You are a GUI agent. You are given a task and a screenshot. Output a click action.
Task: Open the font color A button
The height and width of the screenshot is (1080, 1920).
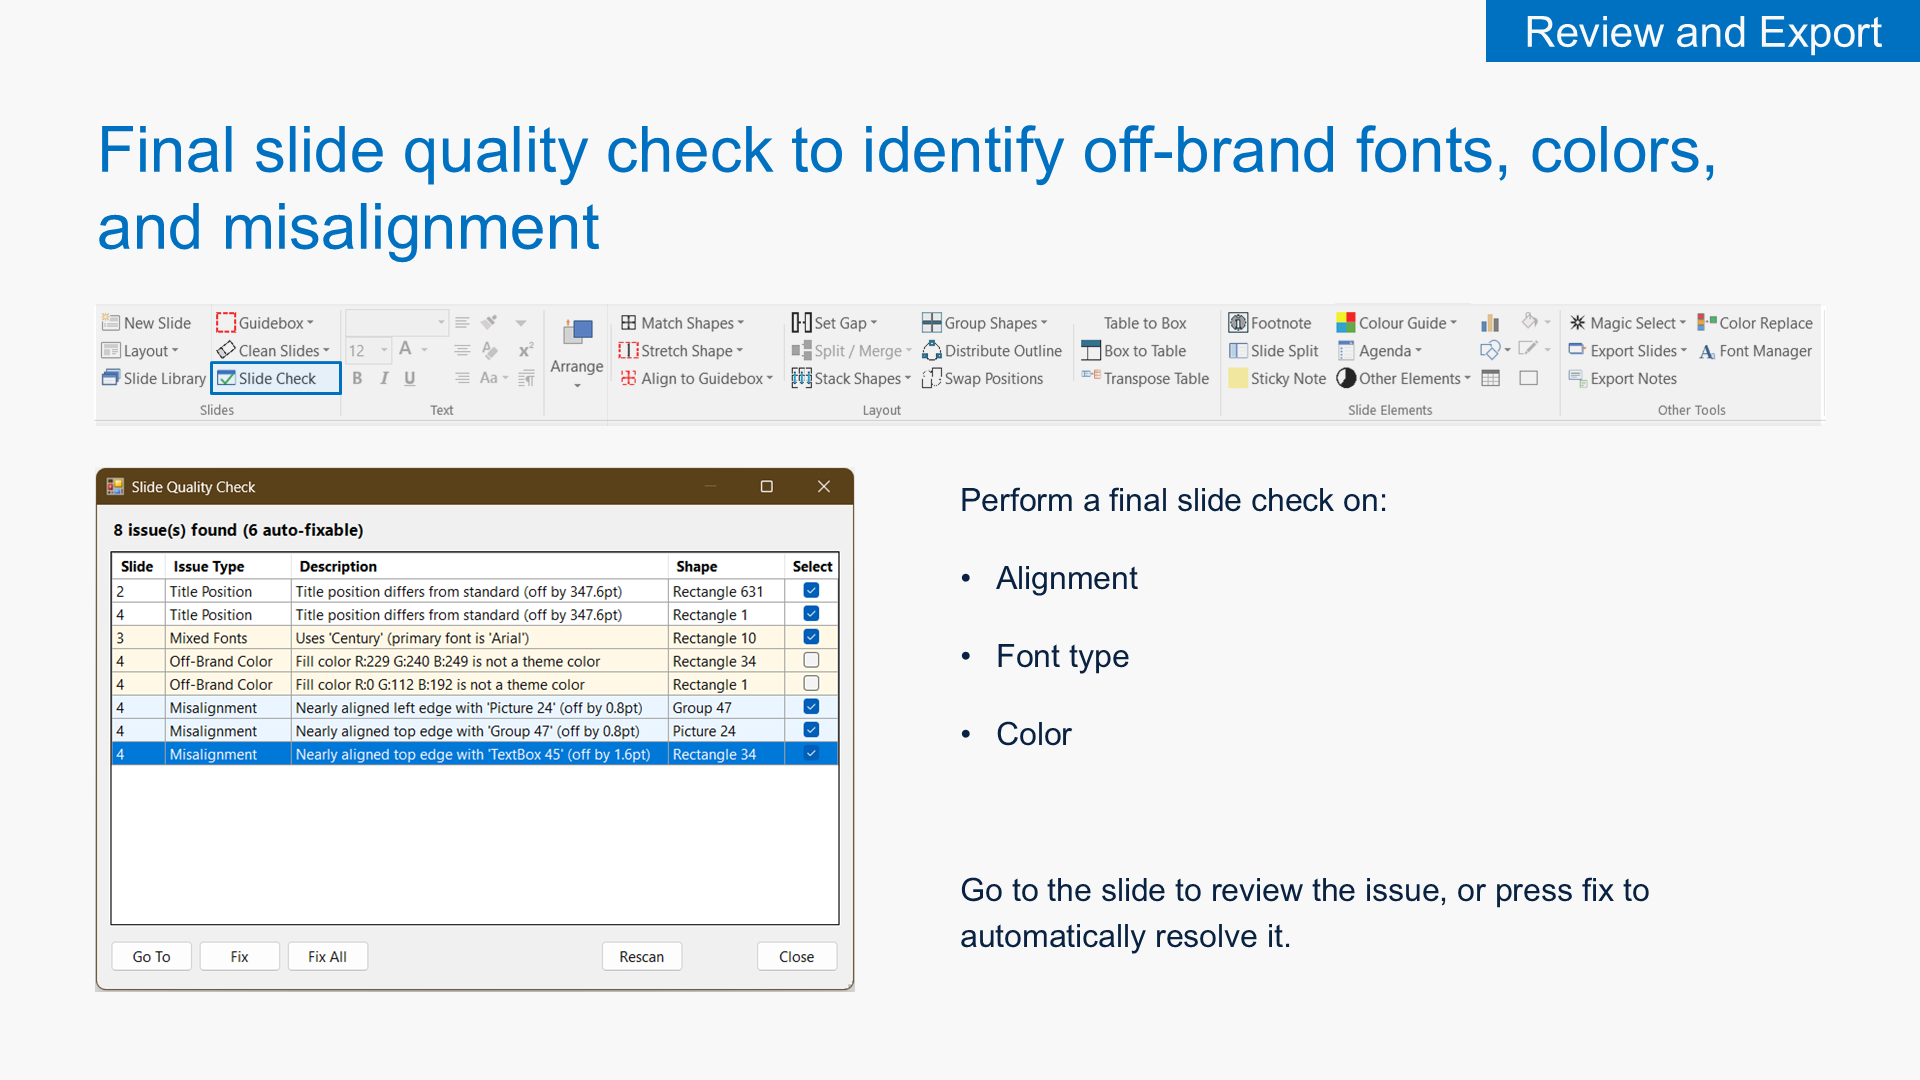pos(405,349)
